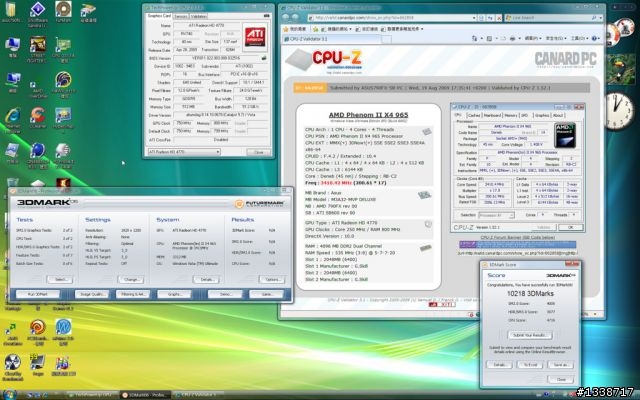Select the Graphics Card tab in GPU-Z
The image size is (640, 400).
tap(159, 16)
